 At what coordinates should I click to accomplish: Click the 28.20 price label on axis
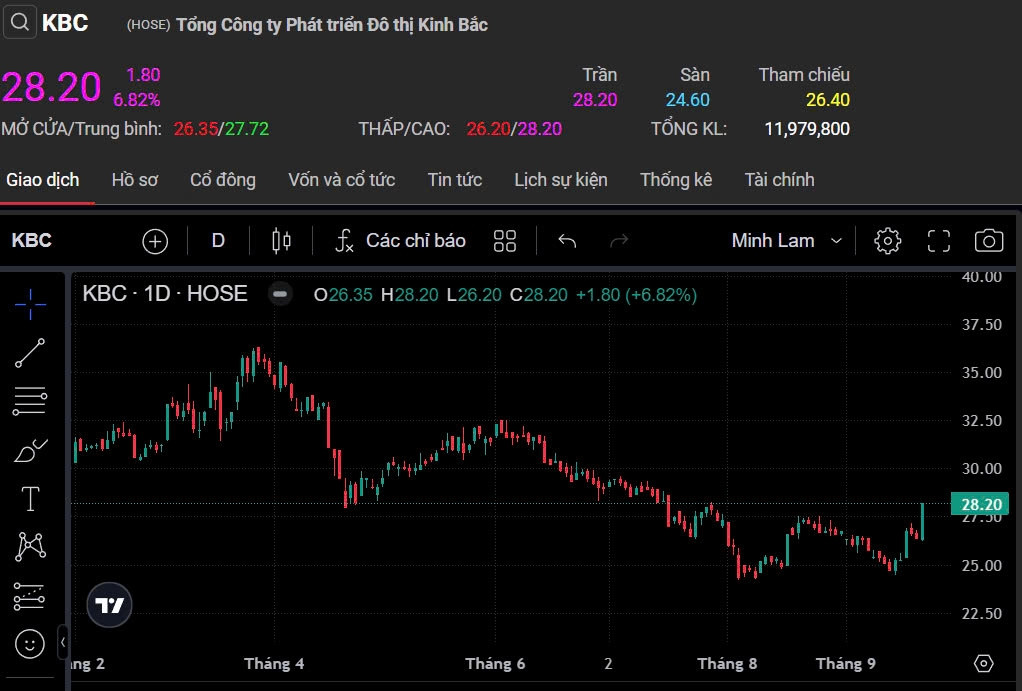980,504
